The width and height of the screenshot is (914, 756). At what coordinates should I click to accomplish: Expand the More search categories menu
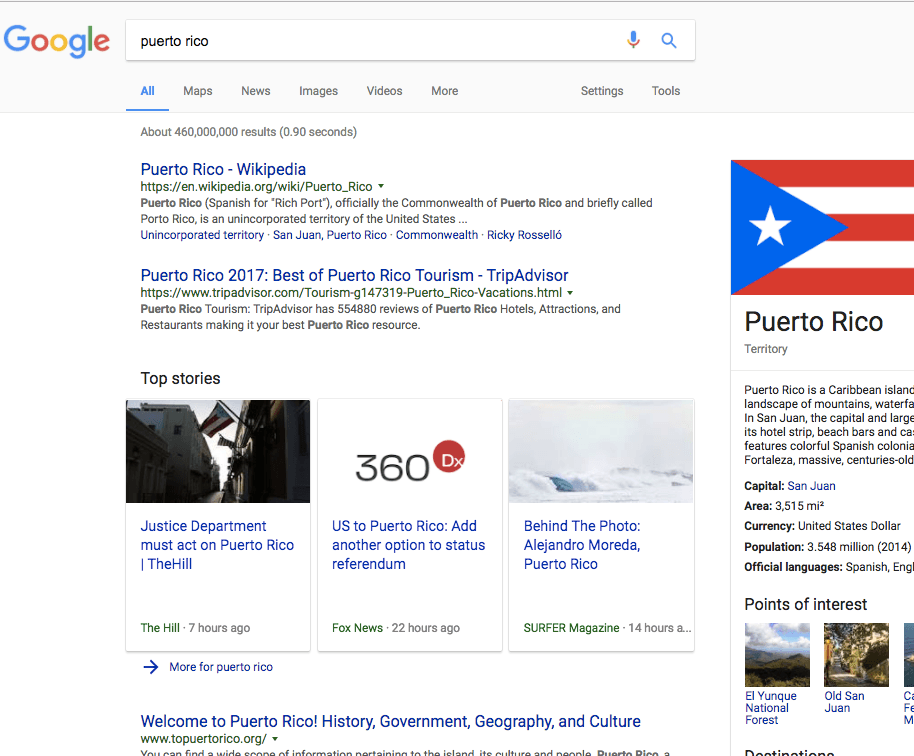click(445, 91)
